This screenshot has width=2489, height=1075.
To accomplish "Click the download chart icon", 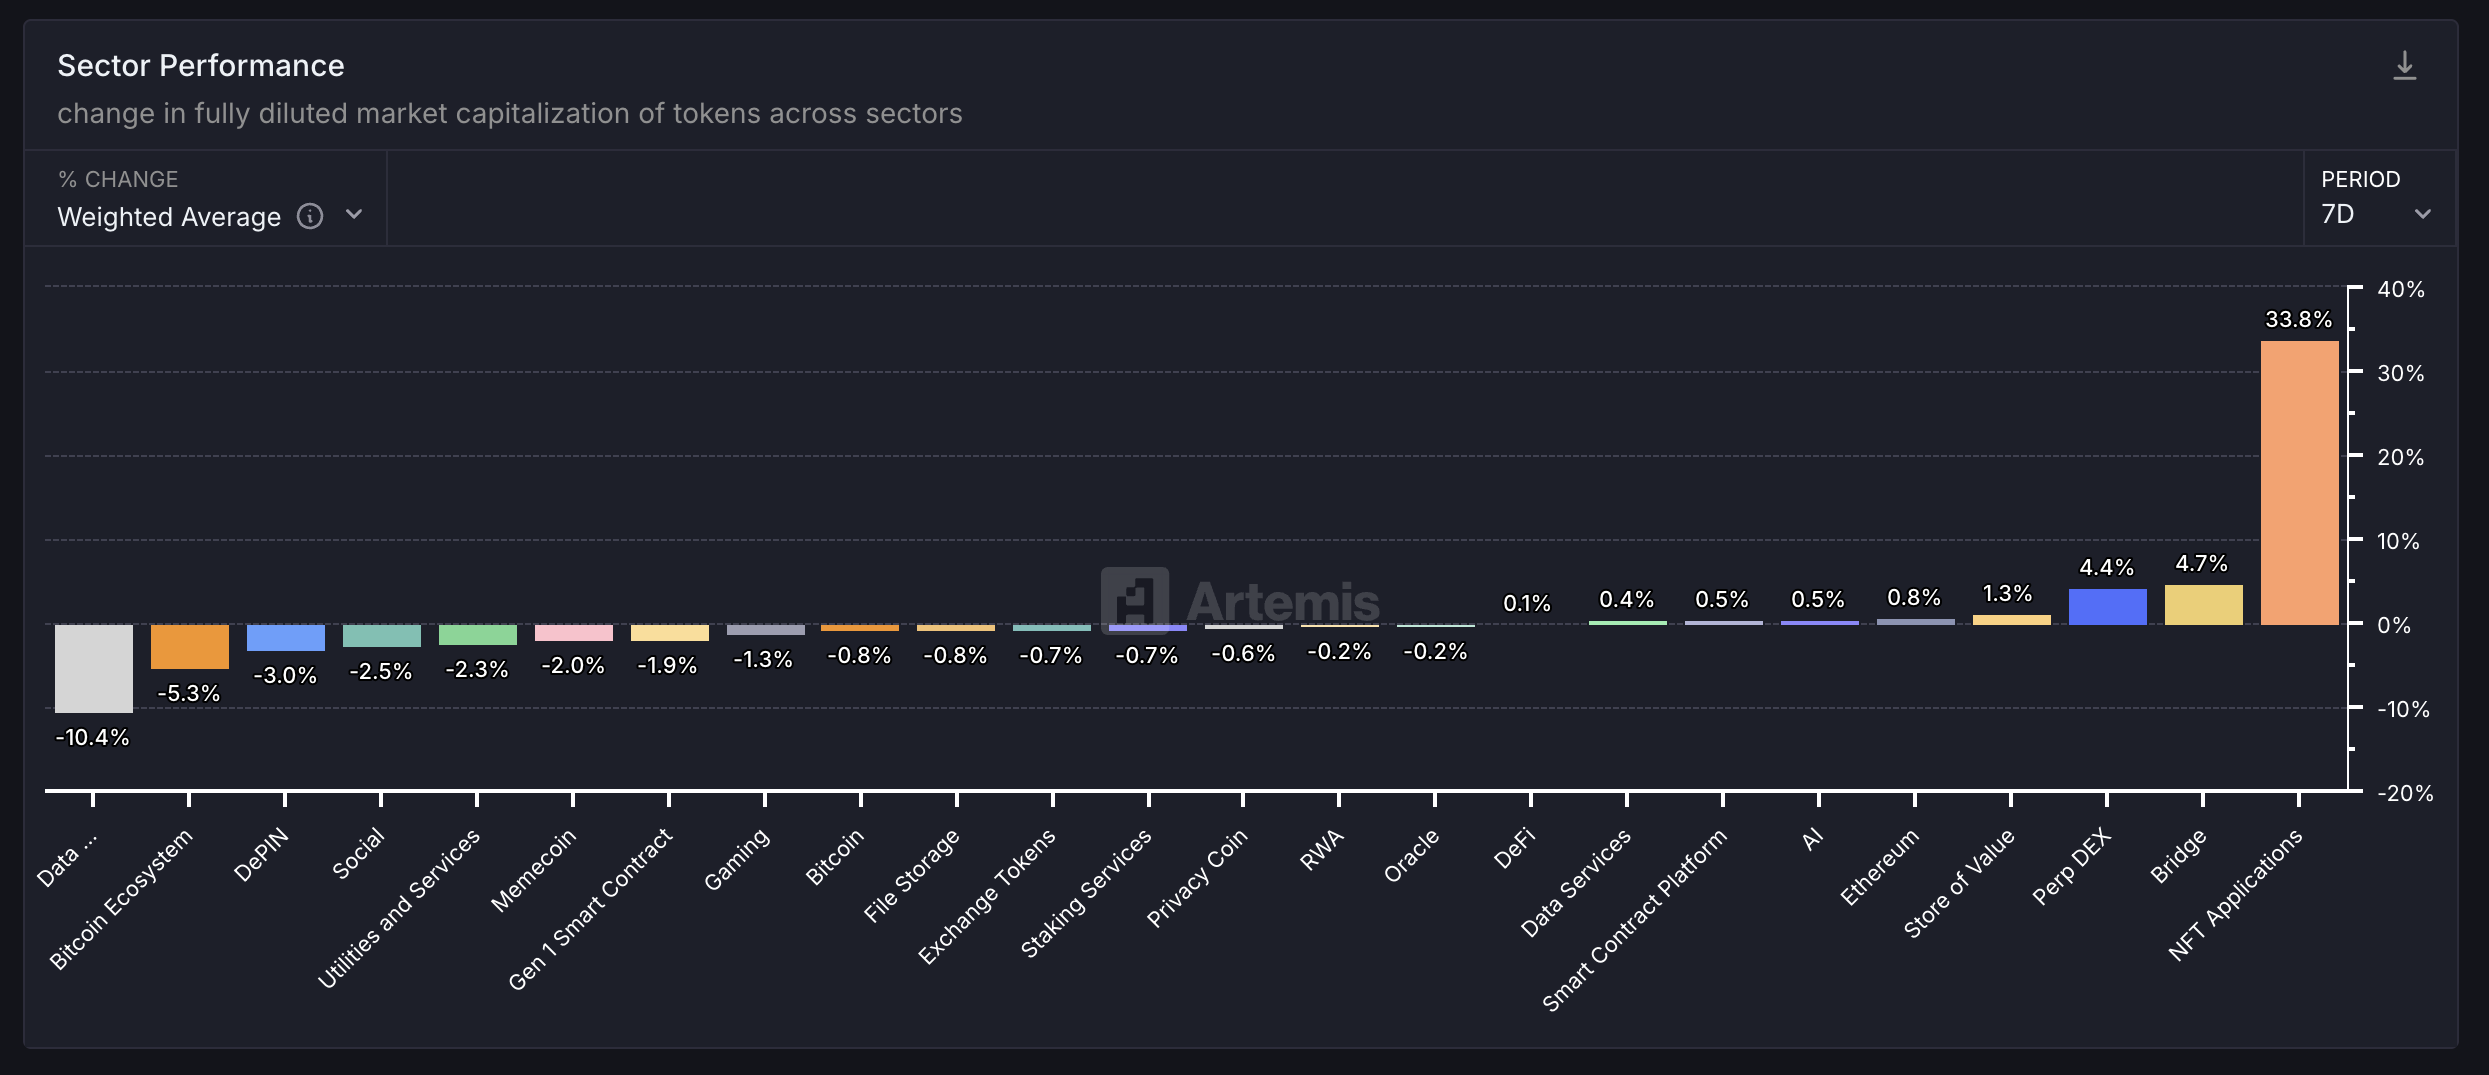I will [2406, 65].
